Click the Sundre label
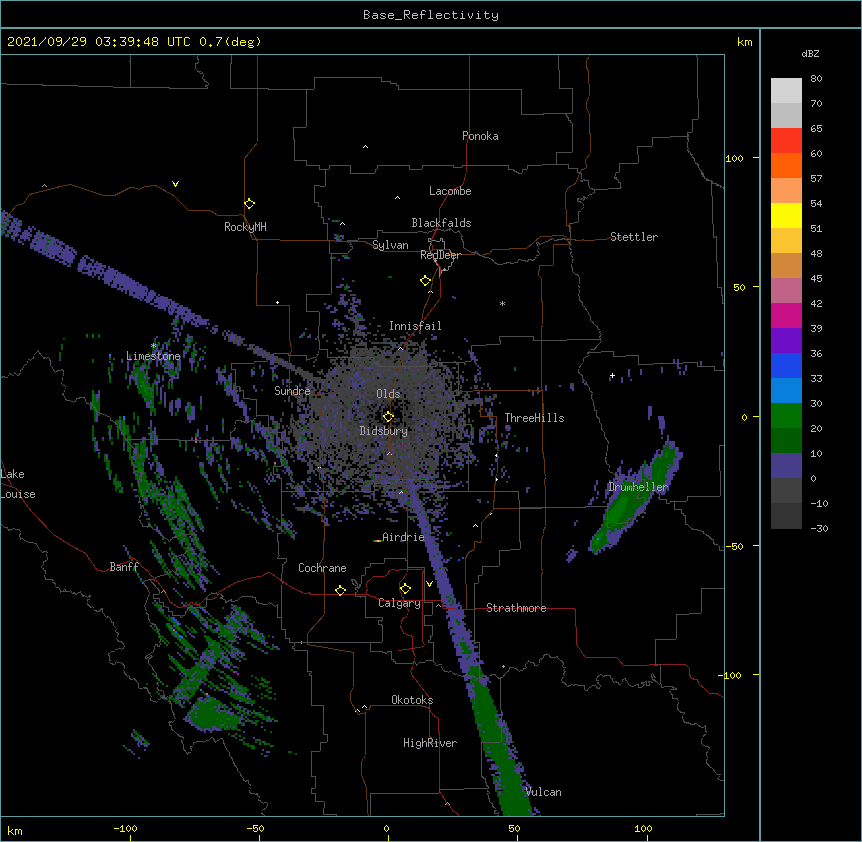The width and height of the screenshot is (862, 842). [292, 391]
